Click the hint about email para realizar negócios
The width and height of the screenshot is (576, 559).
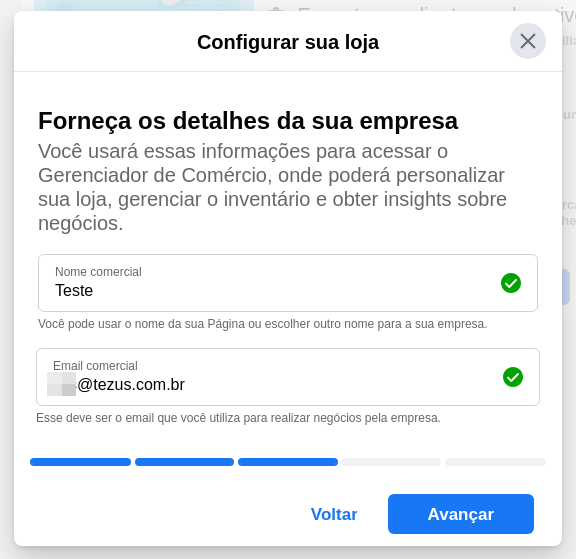238,418
